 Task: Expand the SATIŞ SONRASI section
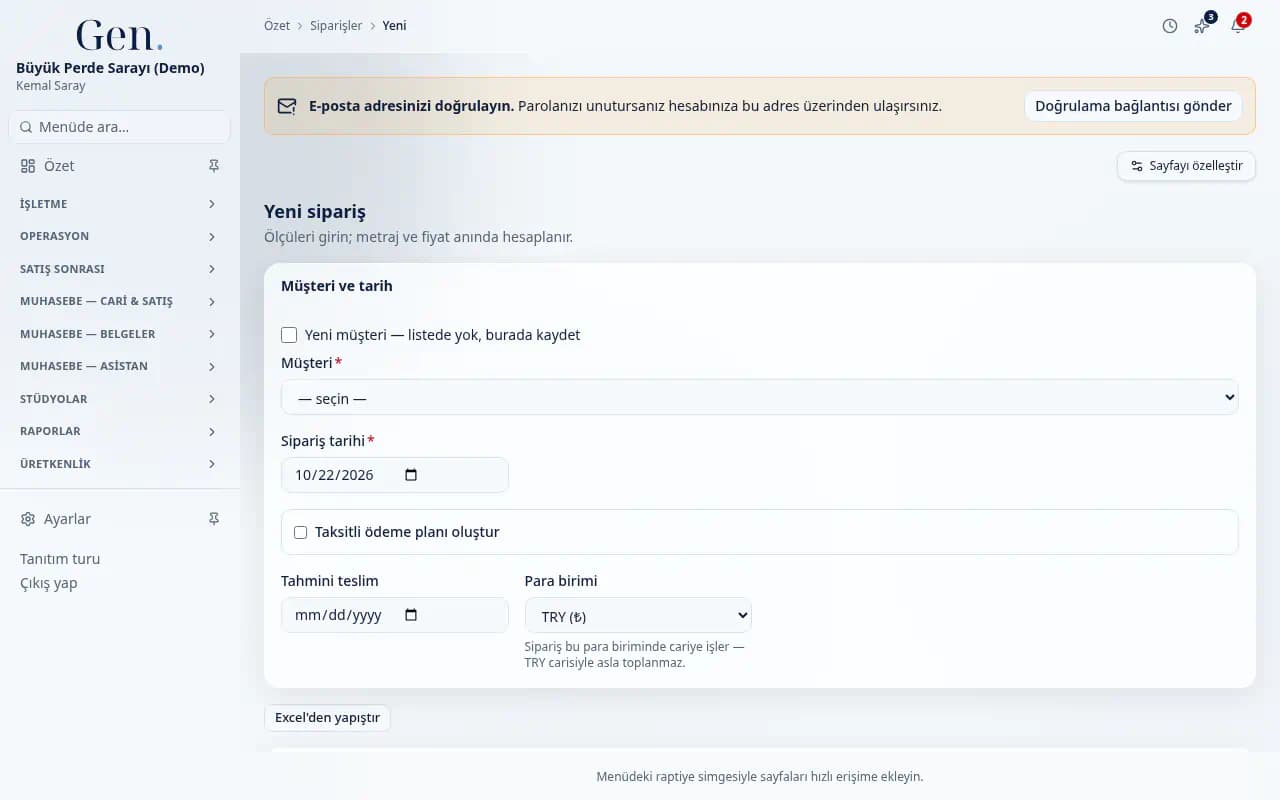pos(119,269)
